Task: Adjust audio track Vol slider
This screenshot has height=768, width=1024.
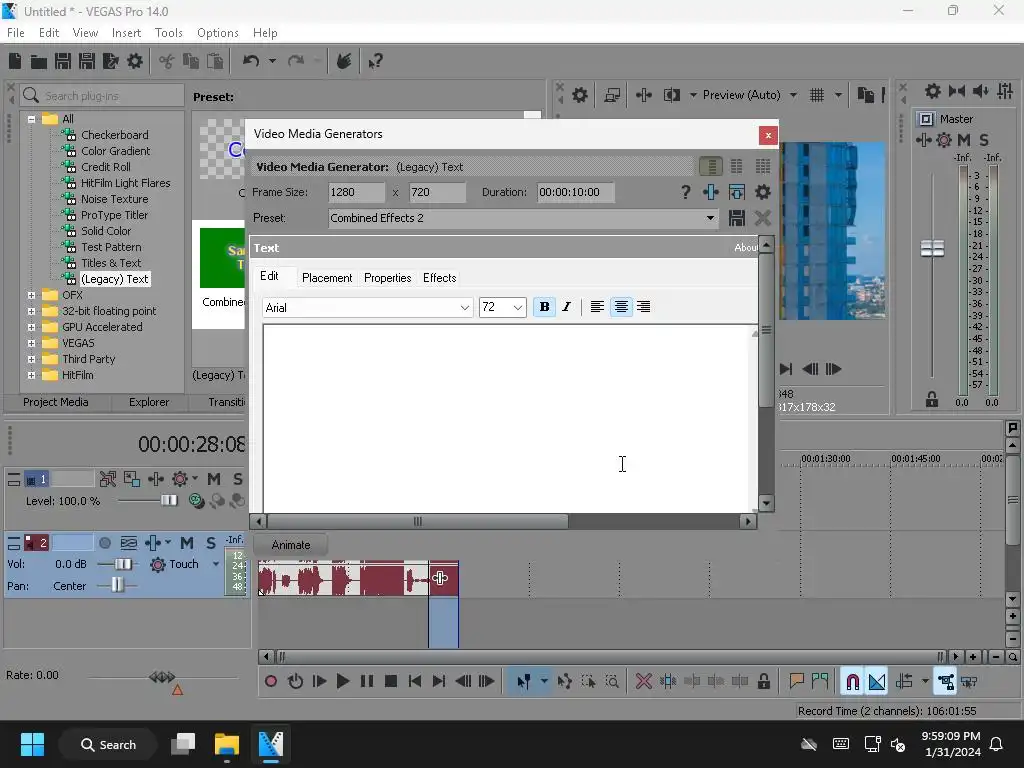Action: [x=123, y=564]
